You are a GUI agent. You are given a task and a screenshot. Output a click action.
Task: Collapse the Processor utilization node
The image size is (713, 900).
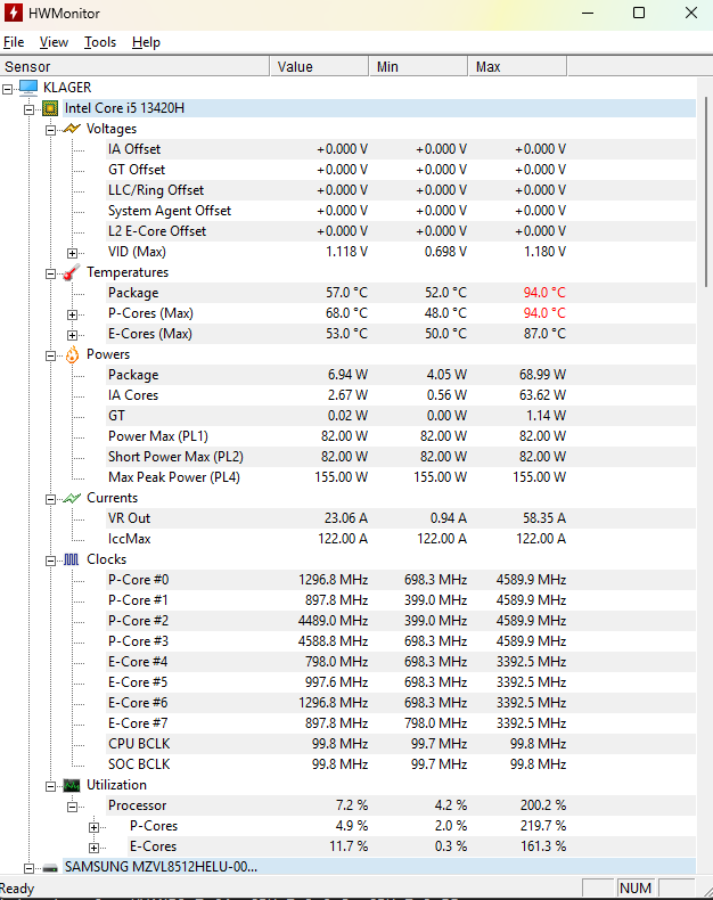[72, 807]
